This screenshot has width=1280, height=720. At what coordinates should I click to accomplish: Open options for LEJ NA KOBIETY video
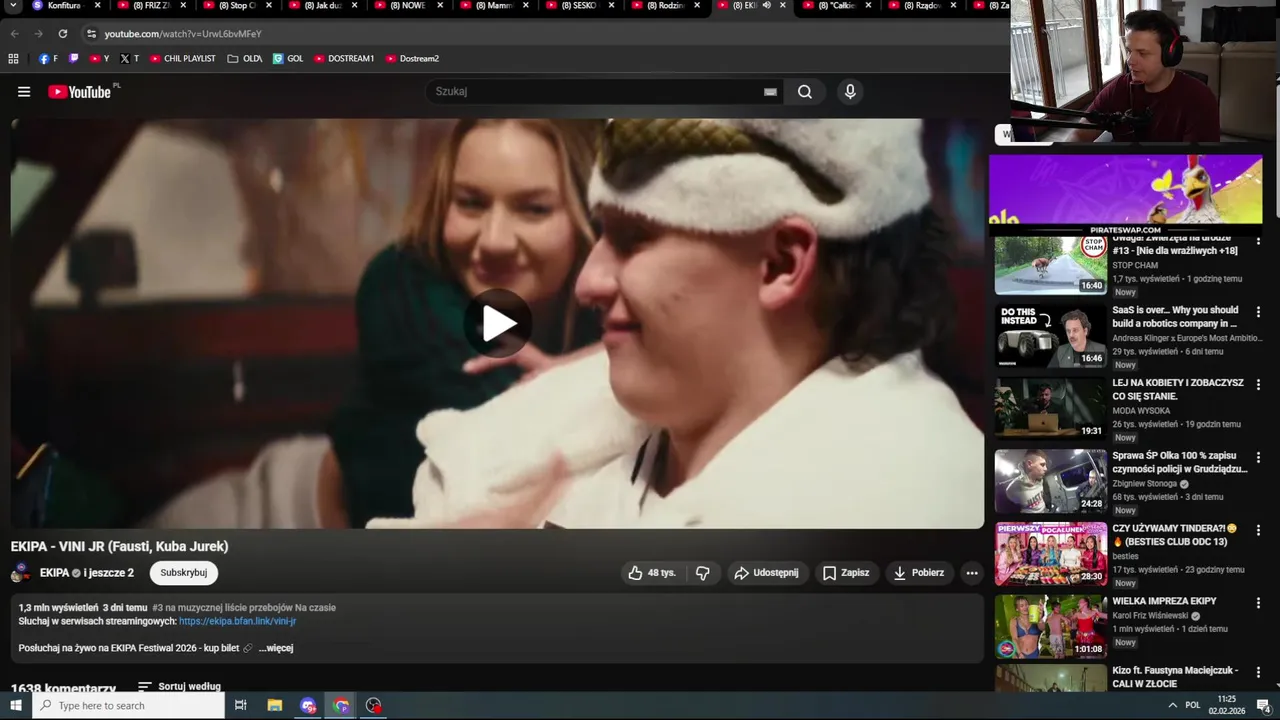[1258, 384]
